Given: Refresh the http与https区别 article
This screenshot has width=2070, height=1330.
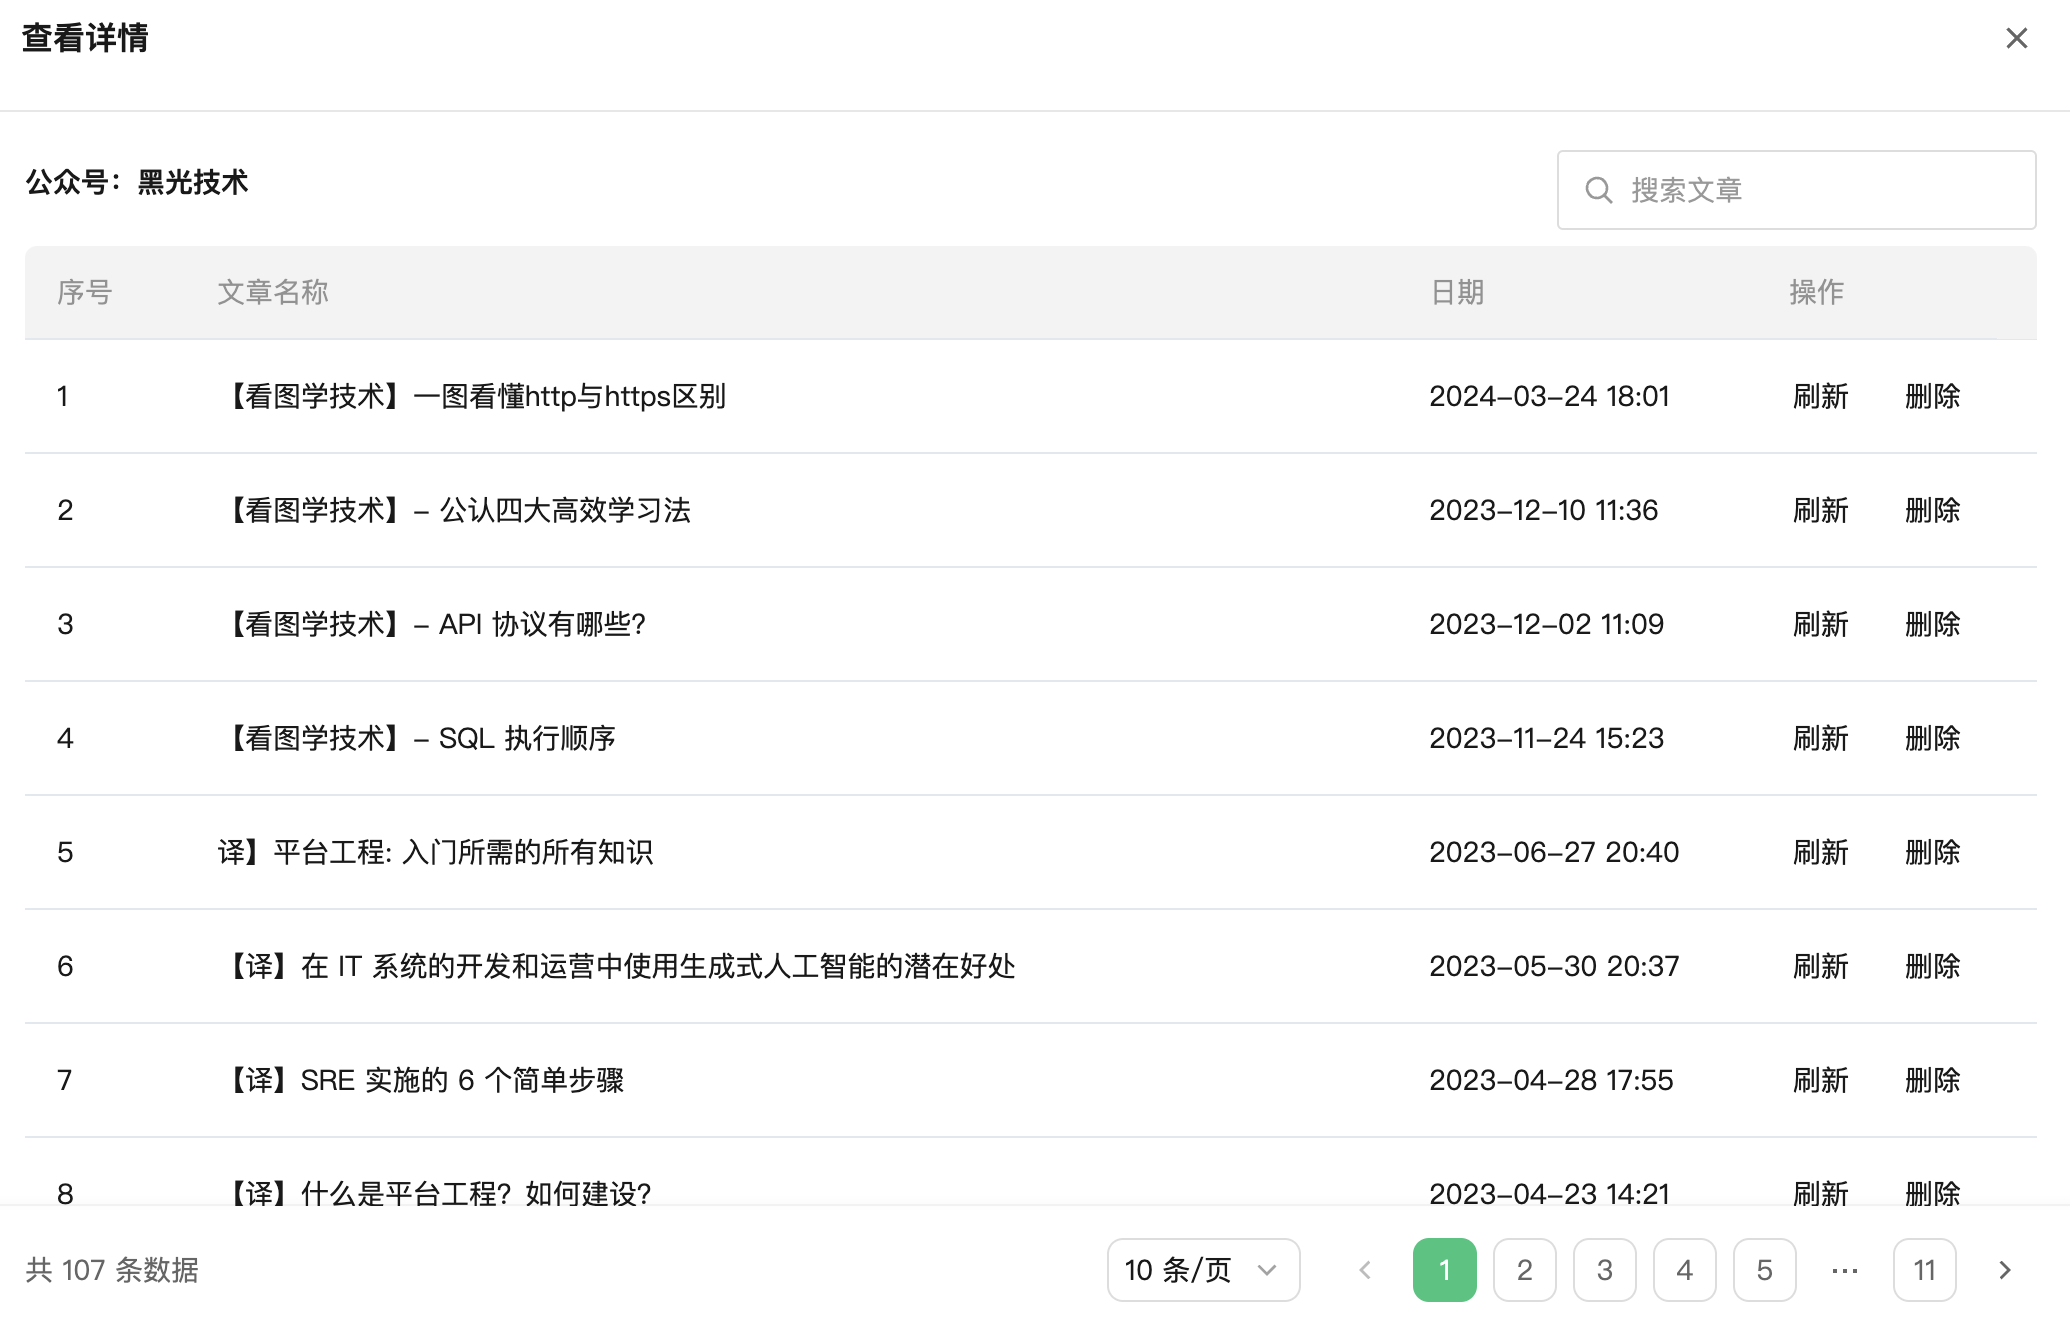Looking at the screenshot, I should [x=1821, y=396].
